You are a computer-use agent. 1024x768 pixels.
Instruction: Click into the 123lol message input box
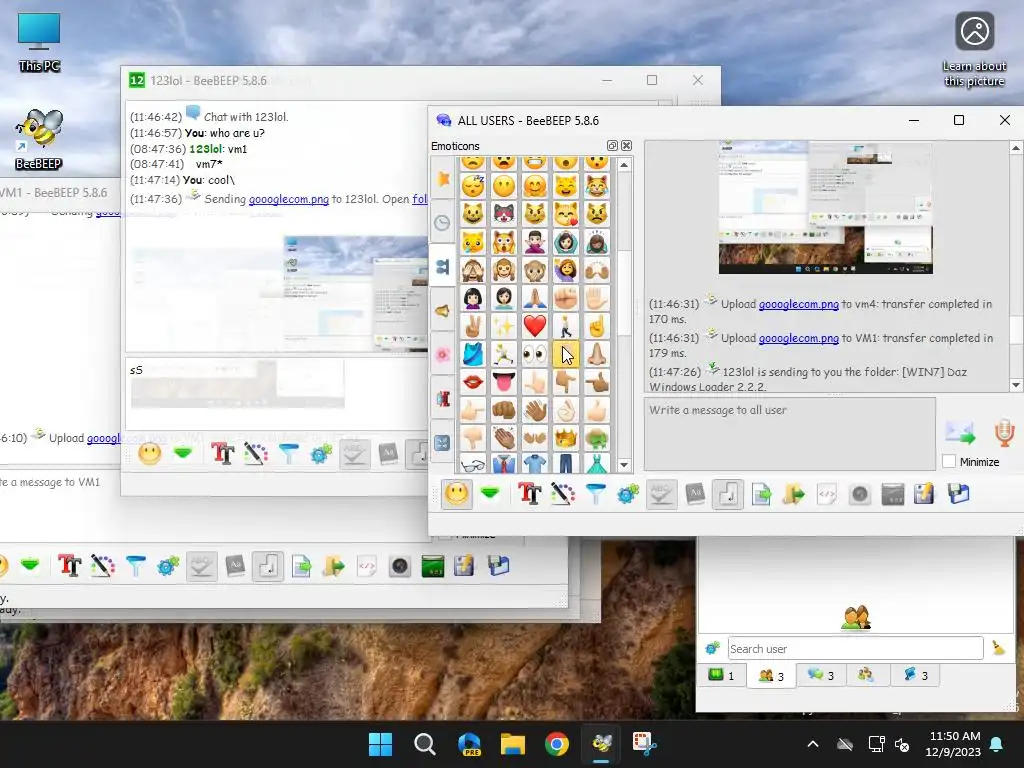pyautogui.click(x=277, y=393)
